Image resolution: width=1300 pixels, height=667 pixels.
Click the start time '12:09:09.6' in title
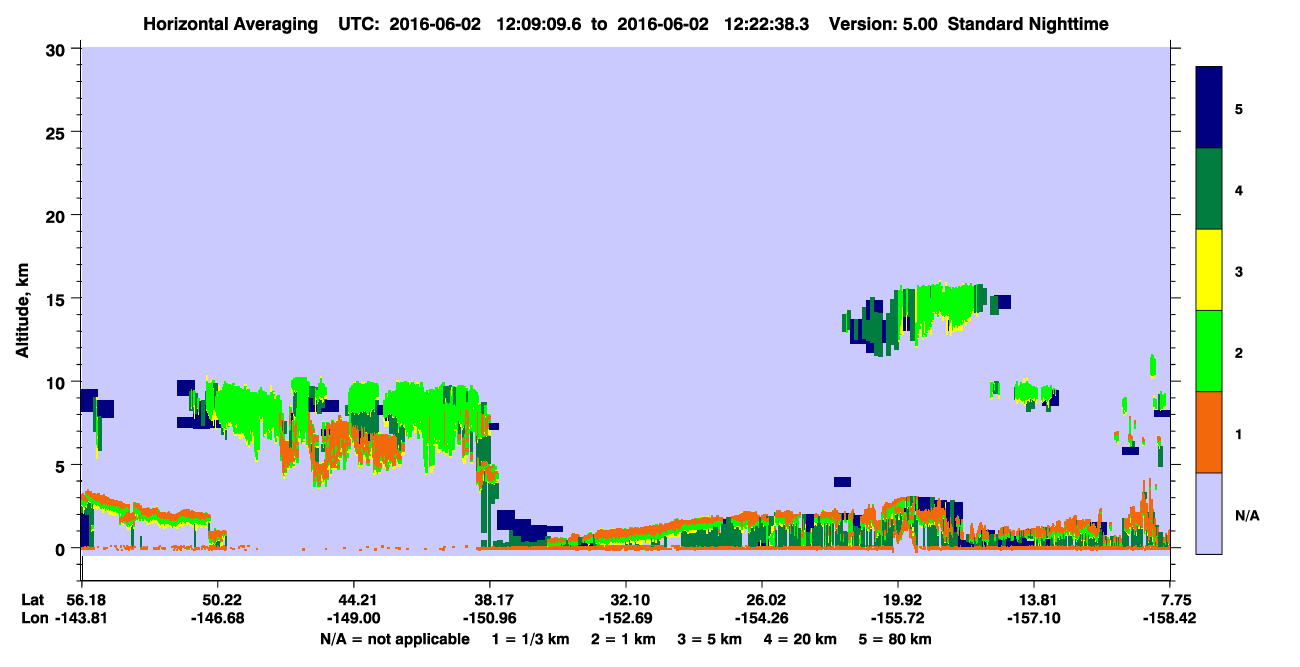point(540,24)
